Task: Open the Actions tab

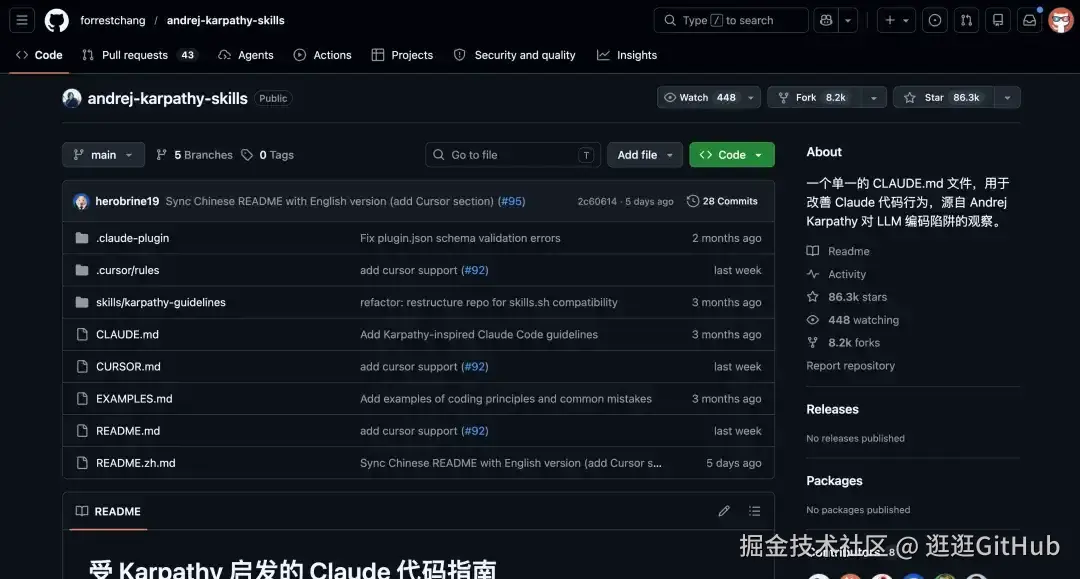Action: click(x=322, y=55)
